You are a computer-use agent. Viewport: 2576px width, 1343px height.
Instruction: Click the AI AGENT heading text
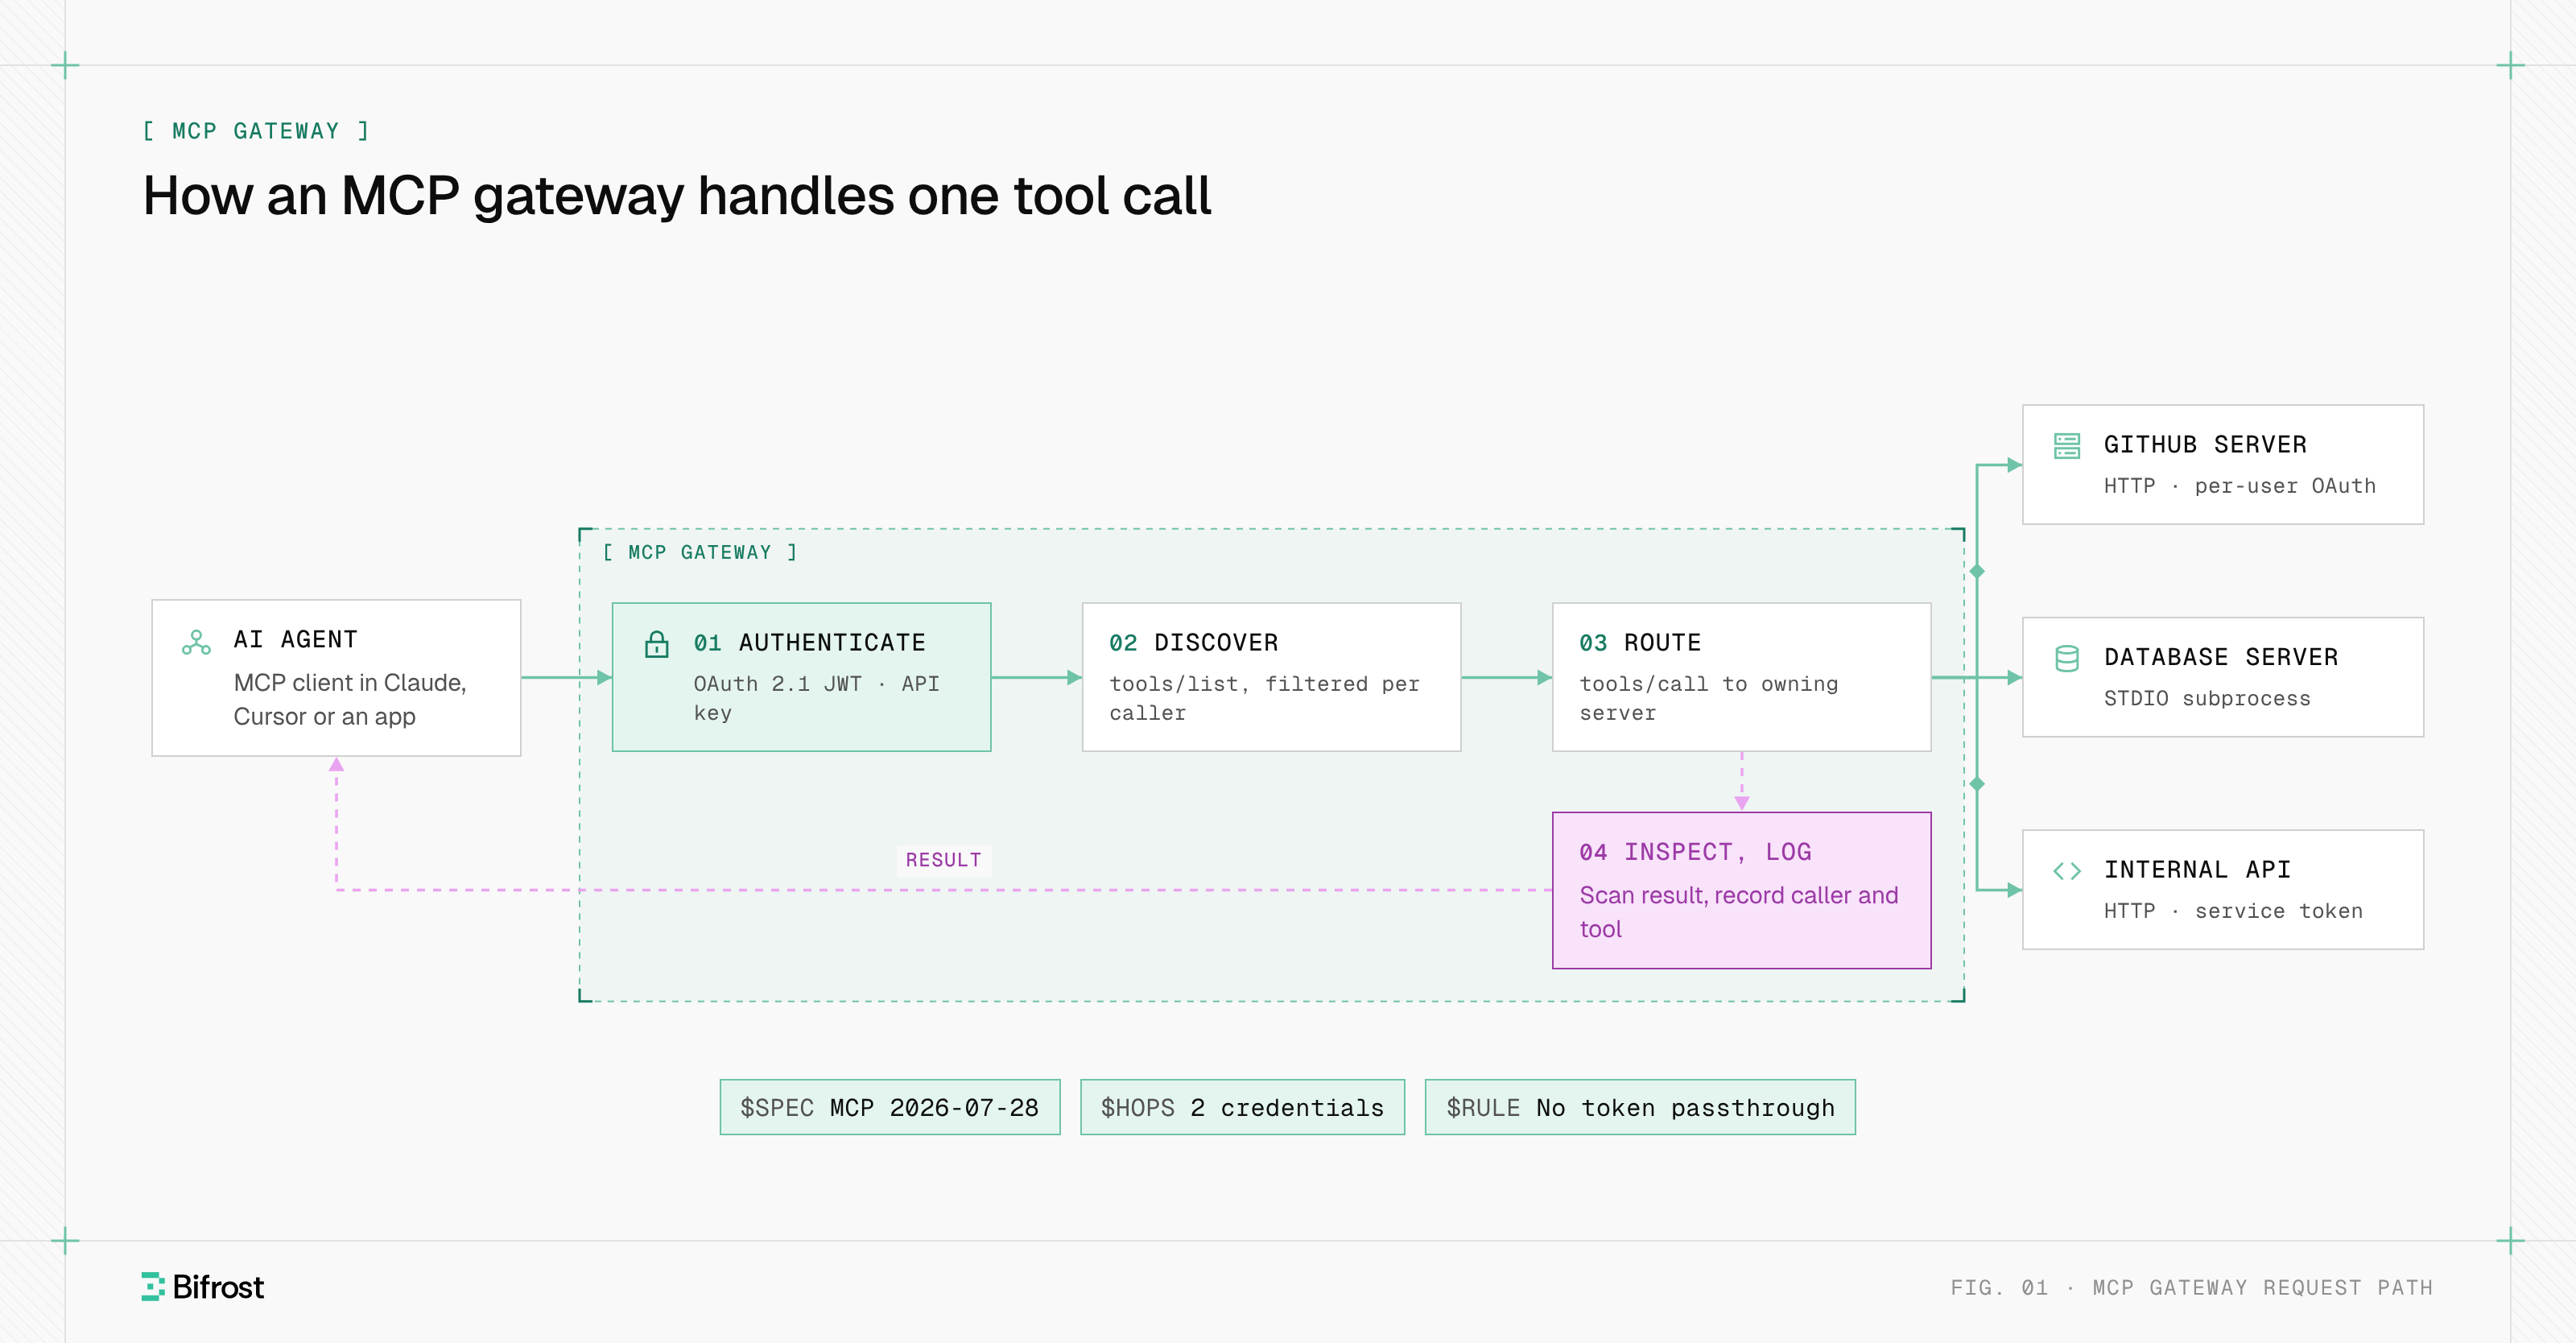tap(295, 639)
